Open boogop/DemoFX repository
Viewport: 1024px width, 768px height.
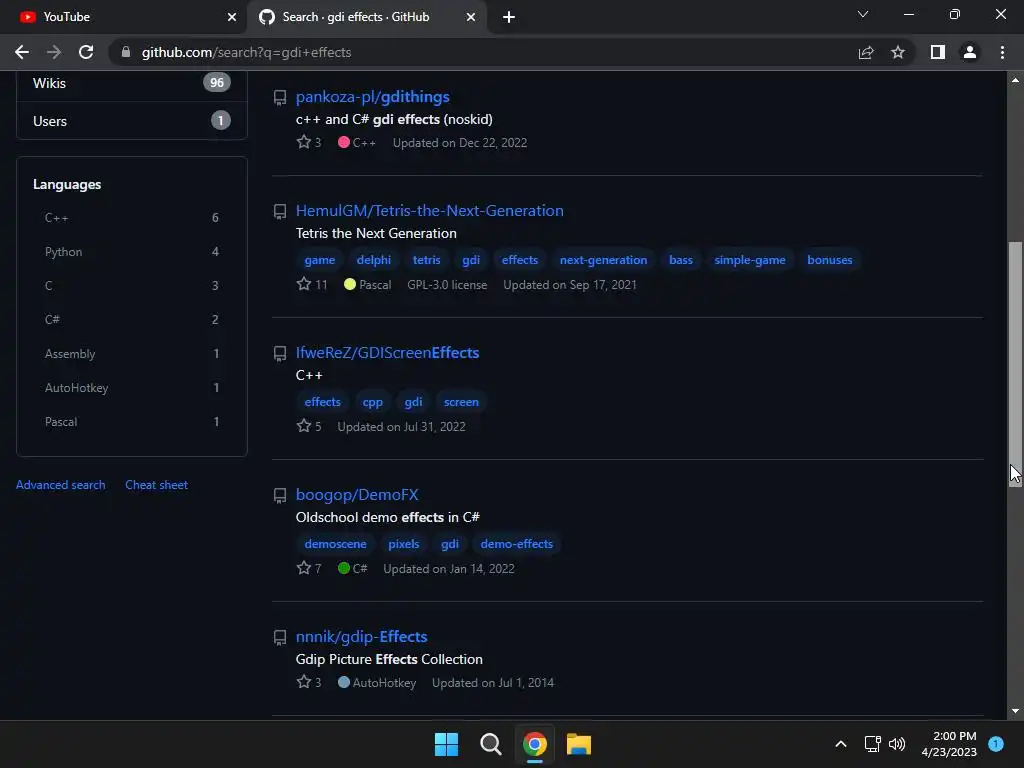[x=357, y=494]
